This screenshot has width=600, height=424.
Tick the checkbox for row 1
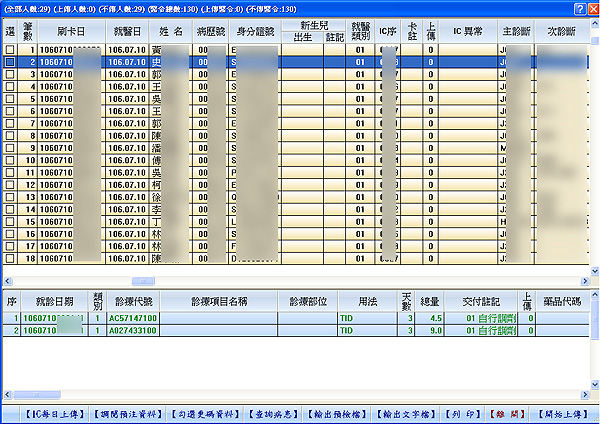[10, 49]
